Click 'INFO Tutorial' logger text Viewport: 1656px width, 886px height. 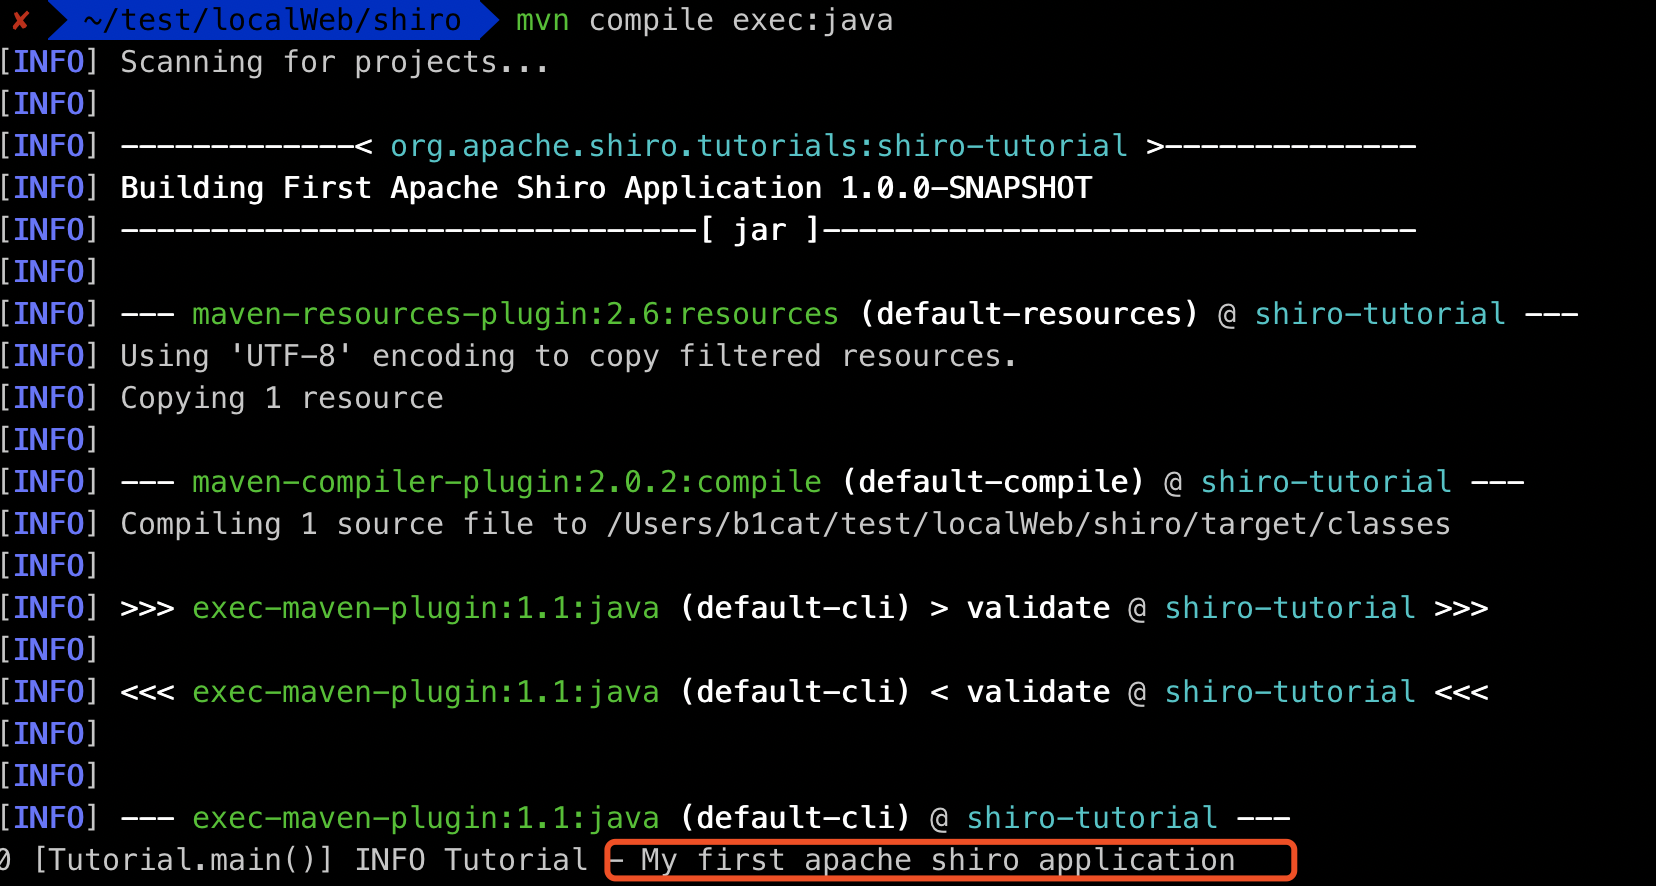(471, 860)
